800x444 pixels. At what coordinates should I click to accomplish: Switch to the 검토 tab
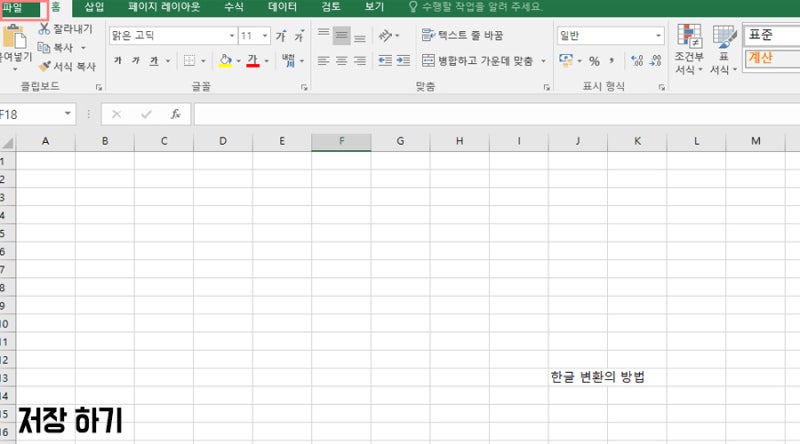pyautogui.click(x=331, y=7)
